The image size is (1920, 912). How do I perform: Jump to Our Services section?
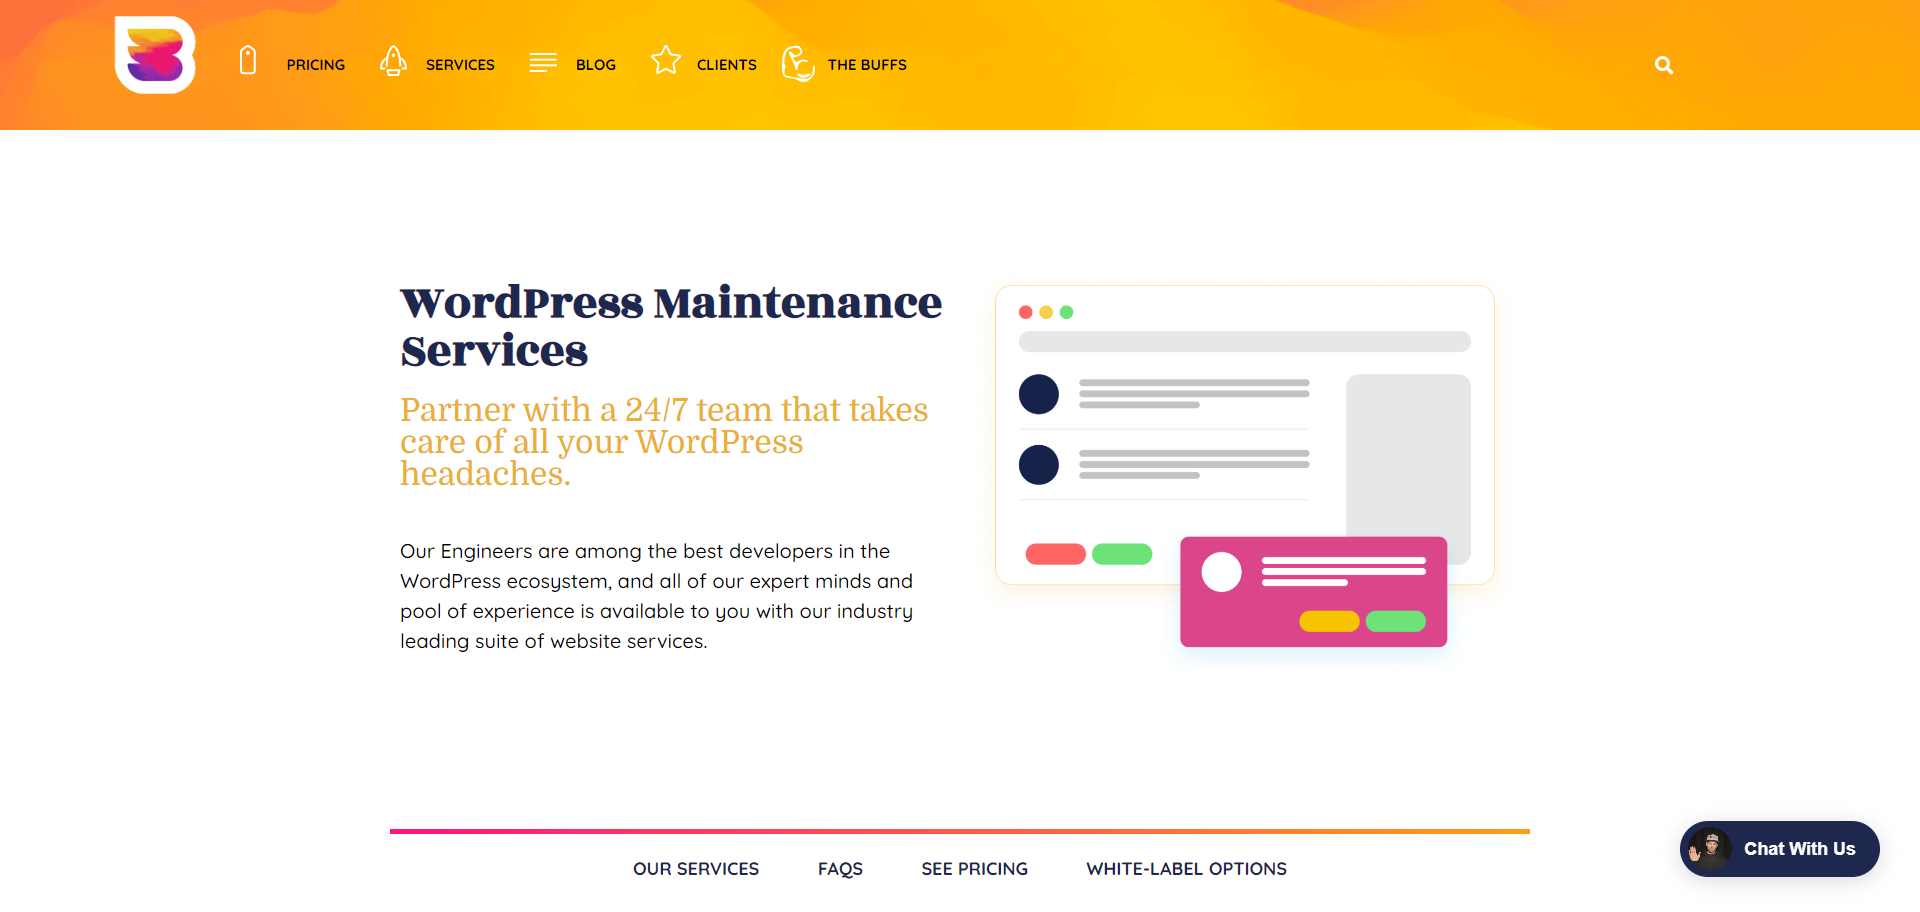click(696, 869)
